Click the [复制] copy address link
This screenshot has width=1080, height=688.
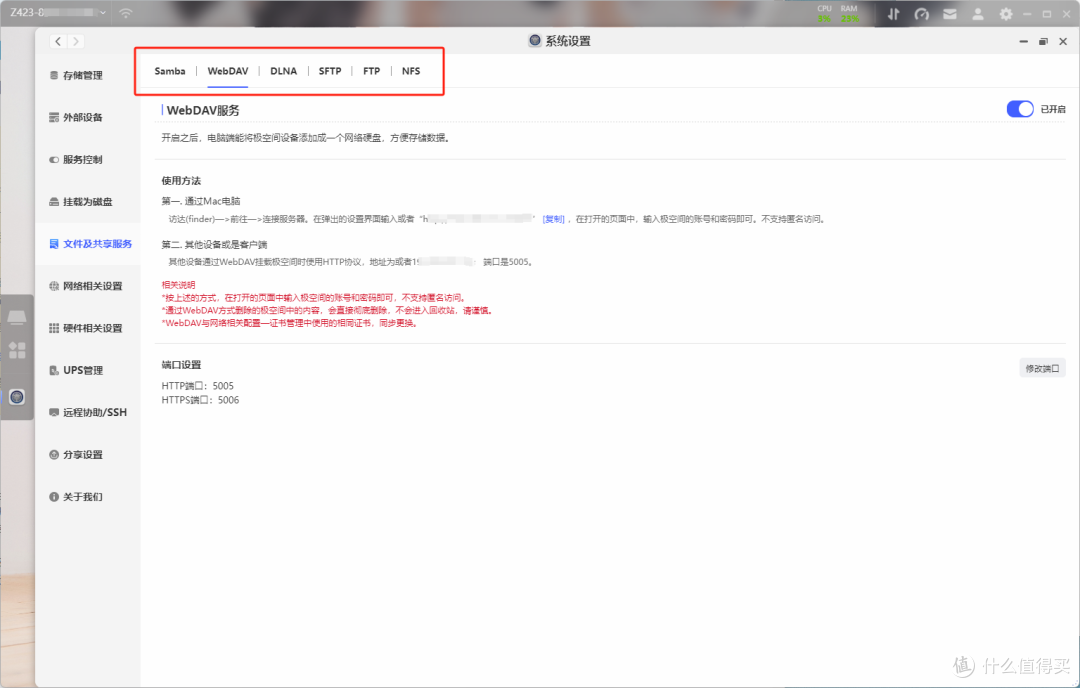point(554,219)
